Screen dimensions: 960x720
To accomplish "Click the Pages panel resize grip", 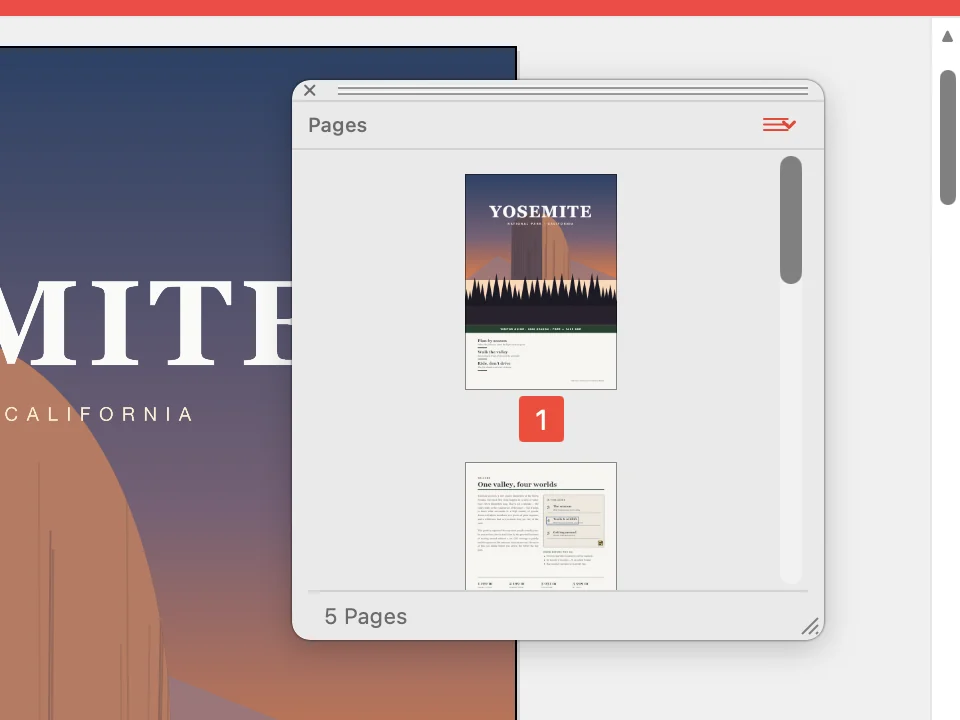I will pos(810,626).
